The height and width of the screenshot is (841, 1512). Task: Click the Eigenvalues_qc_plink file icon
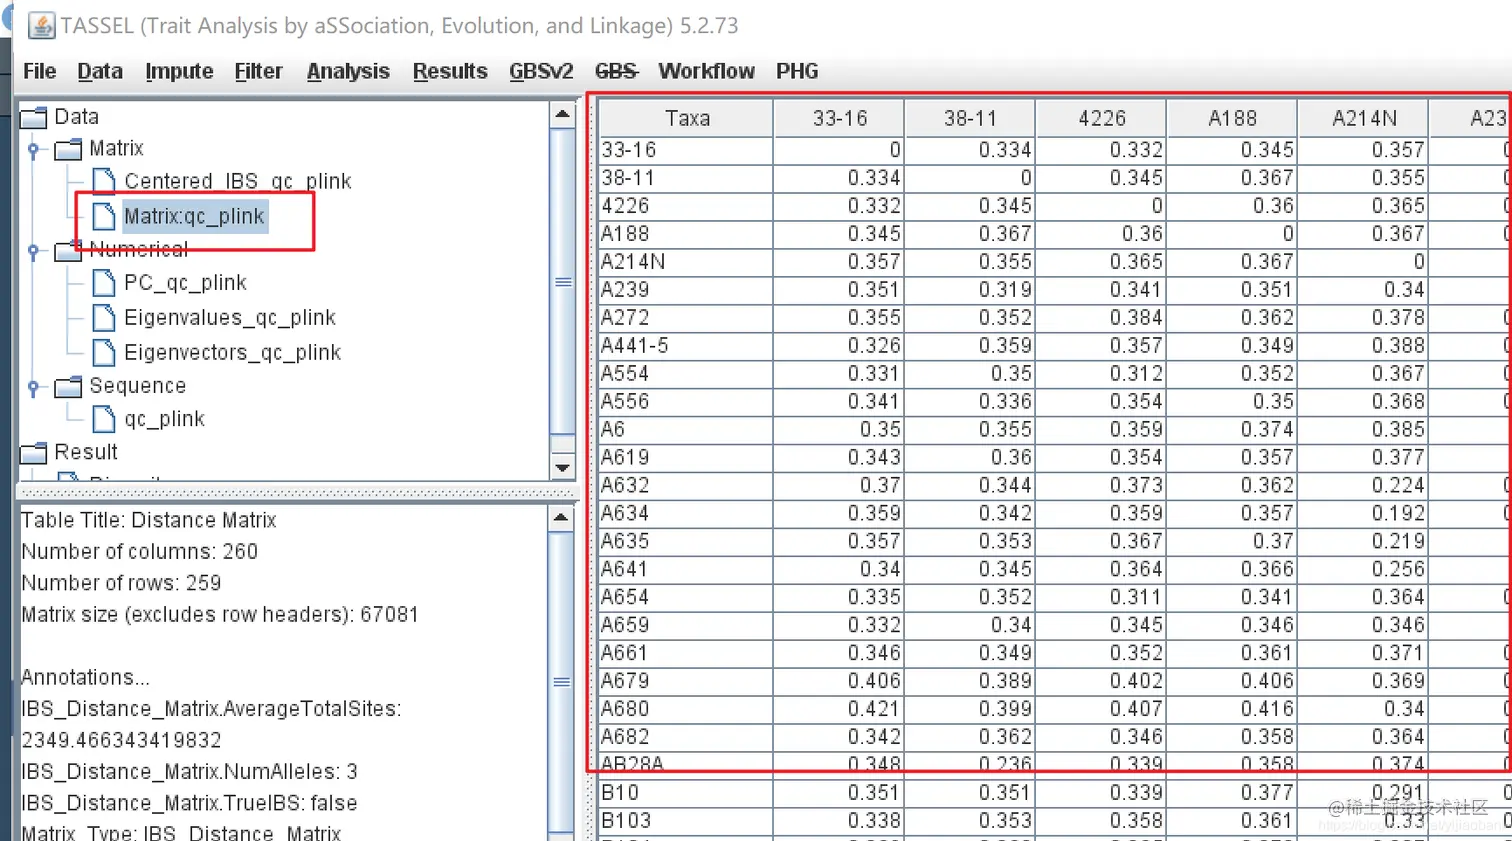(103, 318)
